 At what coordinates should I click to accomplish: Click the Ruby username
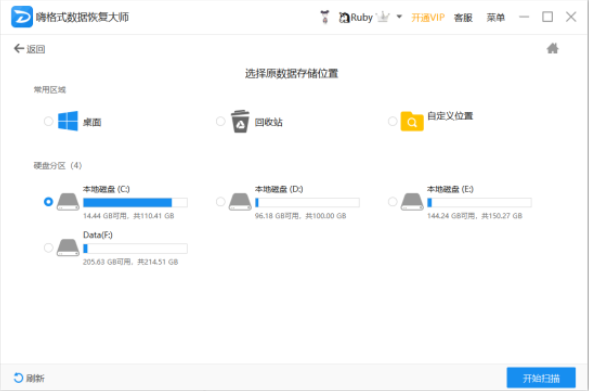(361, 17)
